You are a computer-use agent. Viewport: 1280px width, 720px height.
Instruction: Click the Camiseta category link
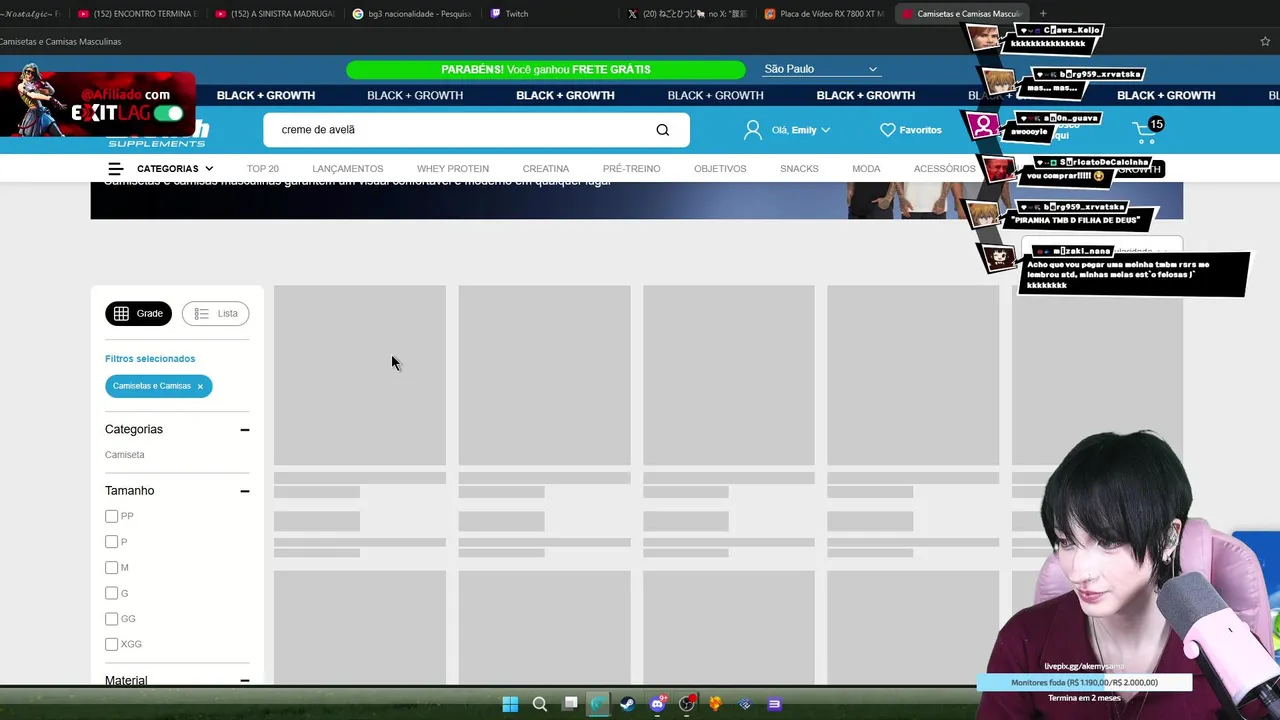point(125,455)
